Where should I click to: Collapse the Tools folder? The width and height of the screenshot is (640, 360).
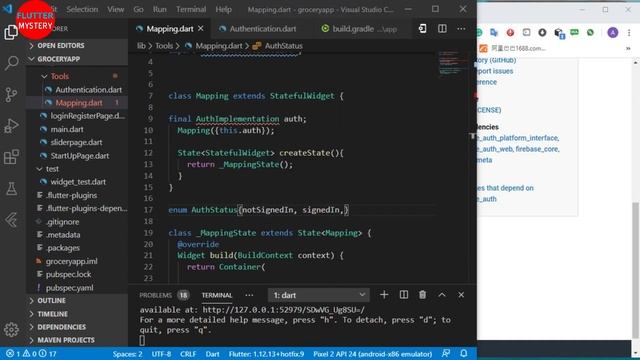tap(77, 76)
